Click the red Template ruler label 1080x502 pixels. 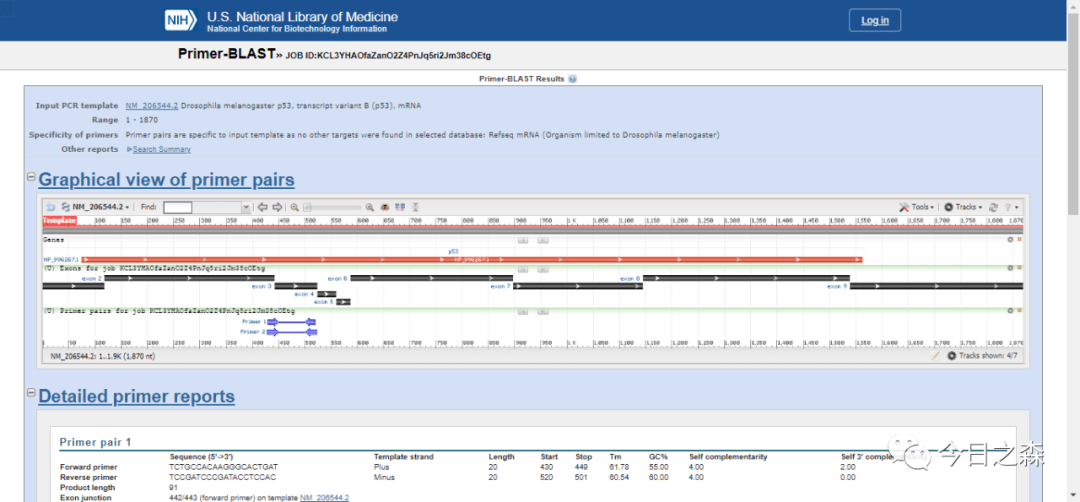59,220
